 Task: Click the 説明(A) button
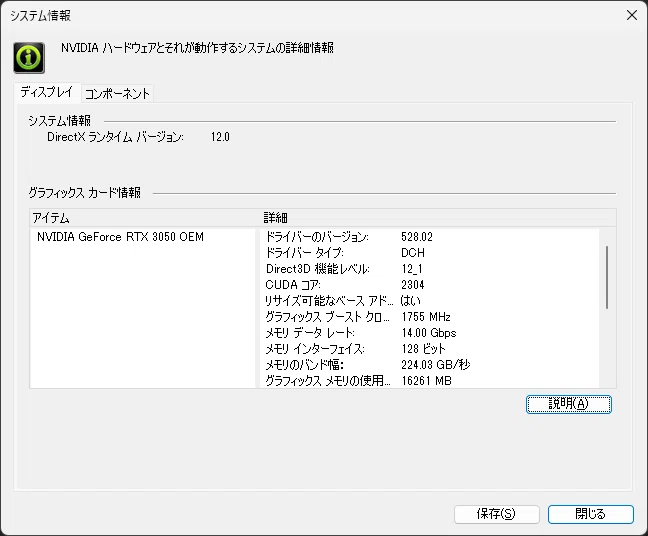(569, 404)
